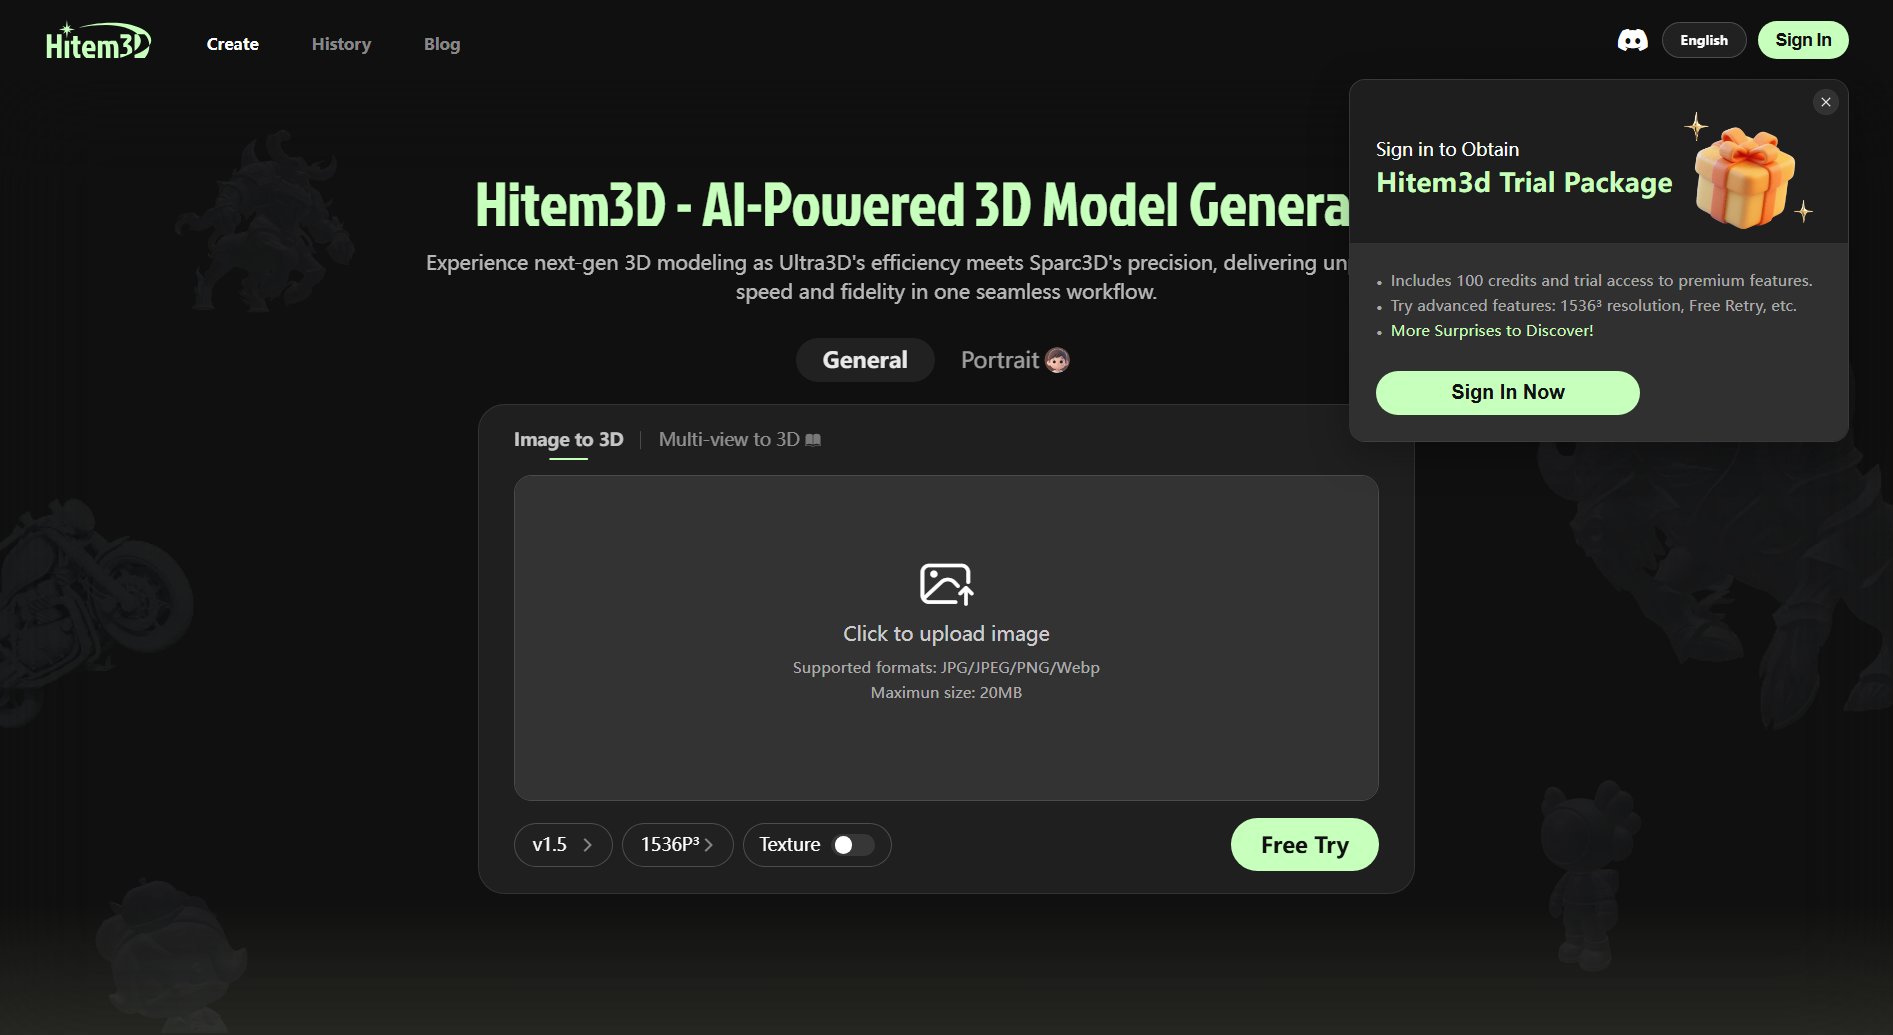Screen dimensions: 1893x1035
Task: Click the Sign In button in header
Action: 1803,40
